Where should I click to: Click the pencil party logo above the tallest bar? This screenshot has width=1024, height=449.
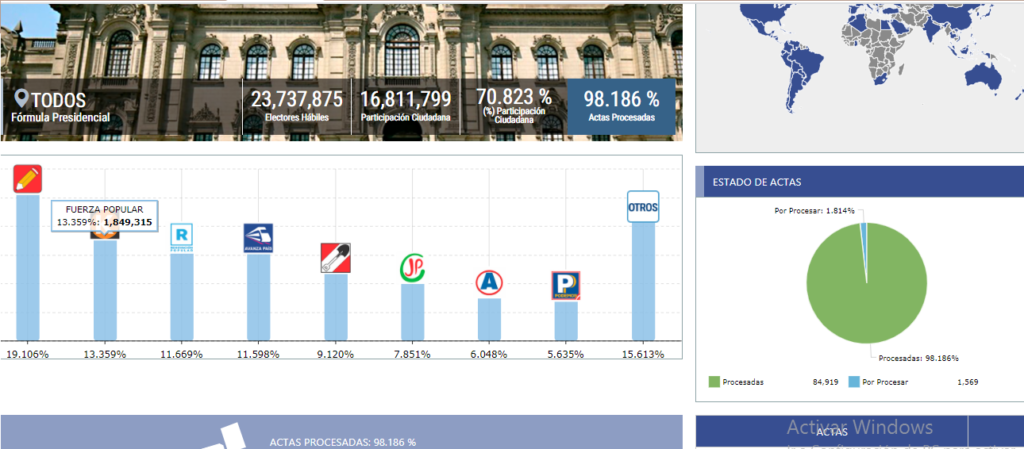pyautogui.click(x=27, y=178)
